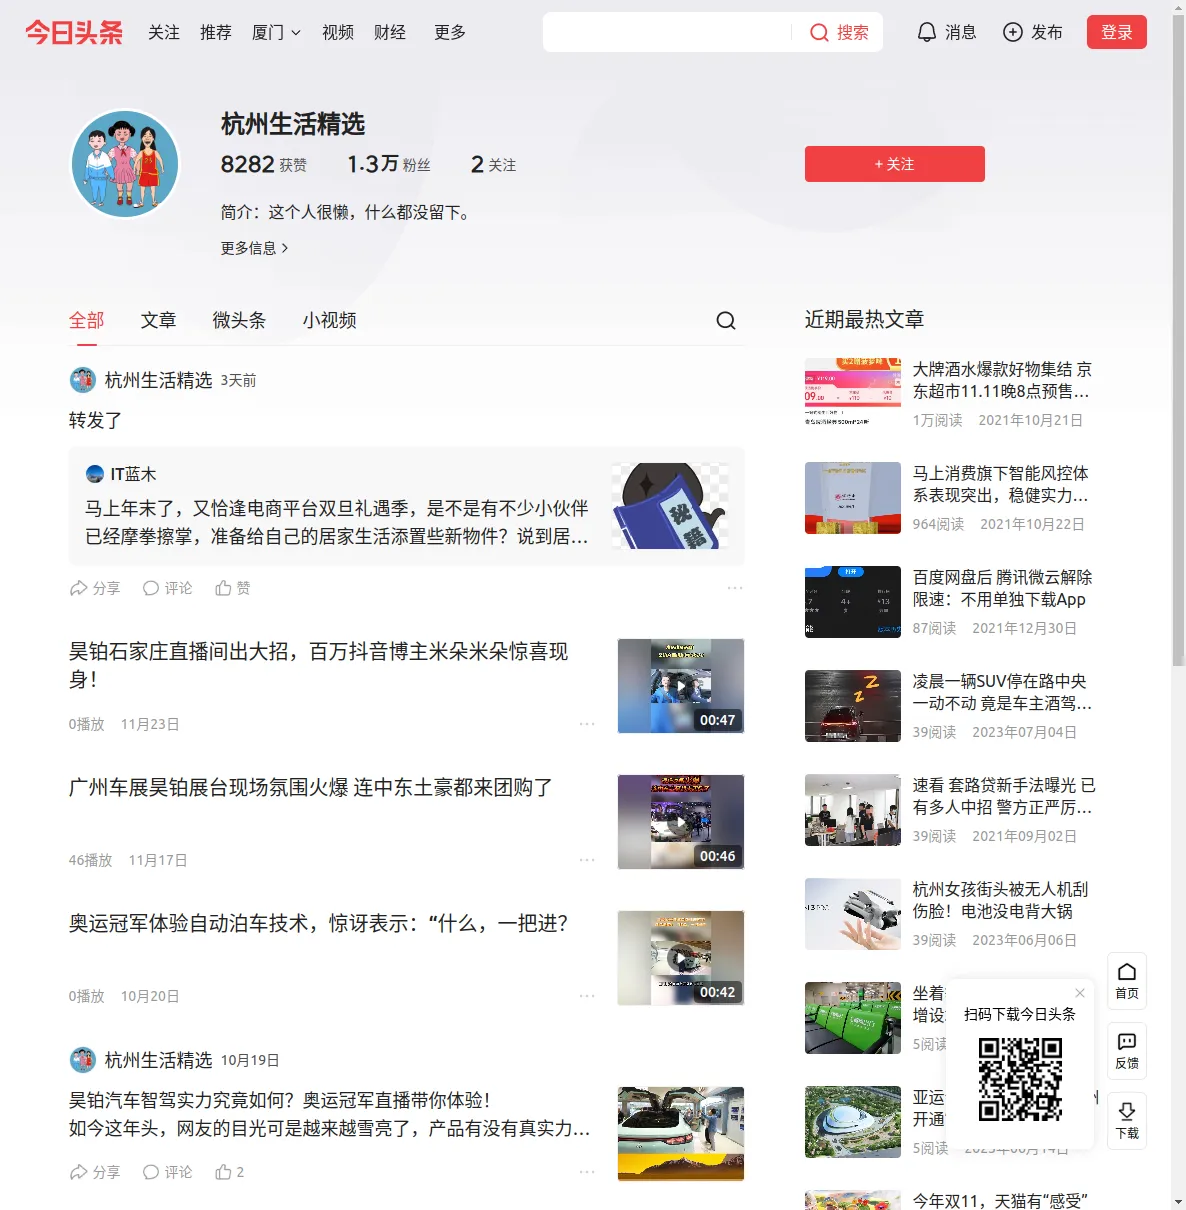Close the 扫码下载今日头条 QR popup
Viewport: 1186px width, 1210px height.
(x=1080, y=993)
